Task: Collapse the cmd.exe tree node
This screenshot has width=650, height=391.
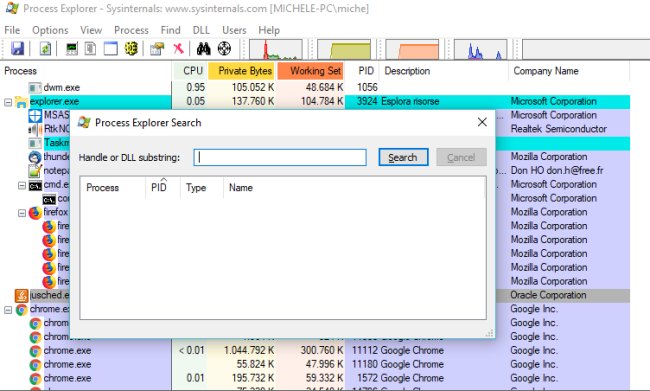Action: [x=22, y=185]
